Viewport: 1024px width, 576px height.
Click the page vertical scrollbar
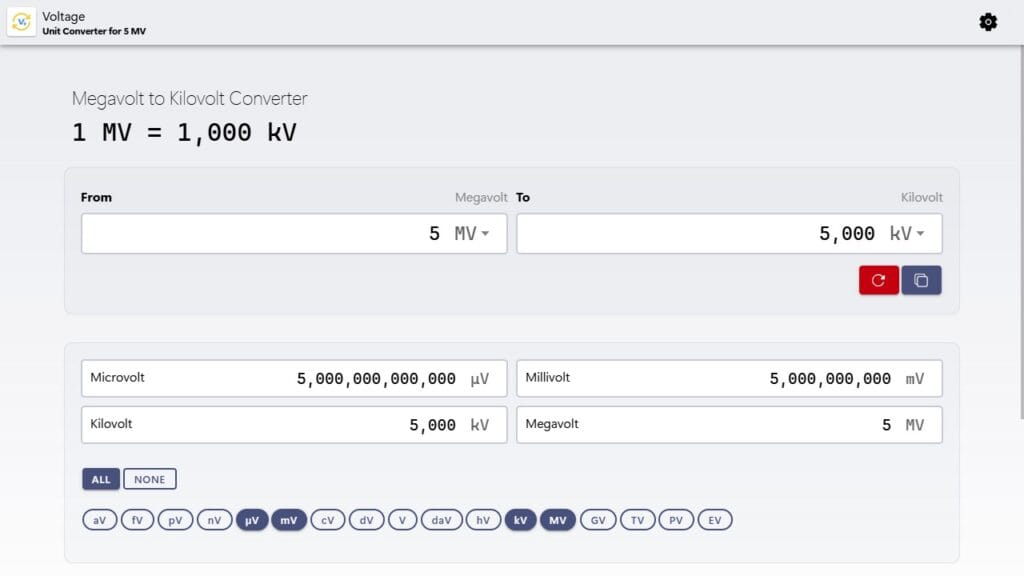[1021, 232]
